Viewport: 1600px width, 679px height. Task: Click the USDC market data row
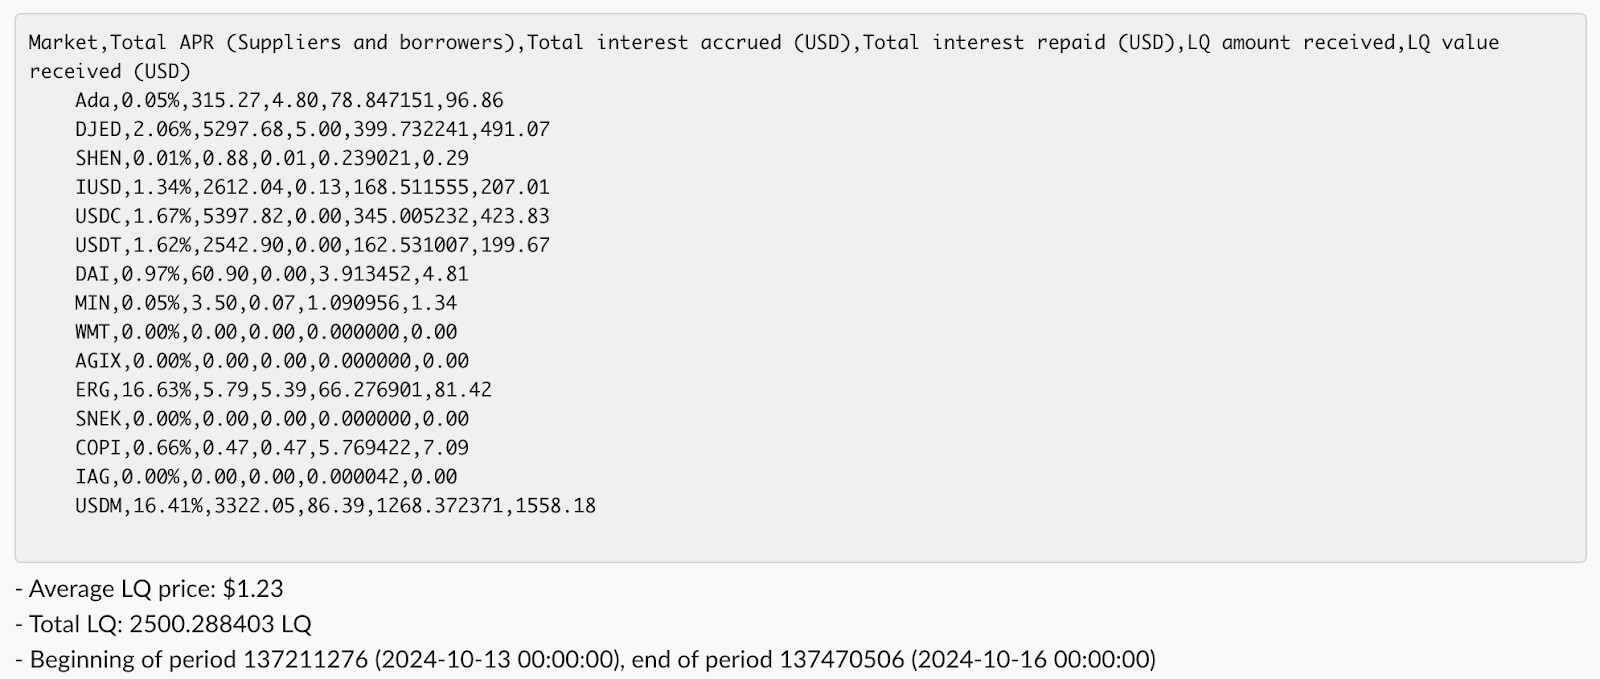(312, 216)
